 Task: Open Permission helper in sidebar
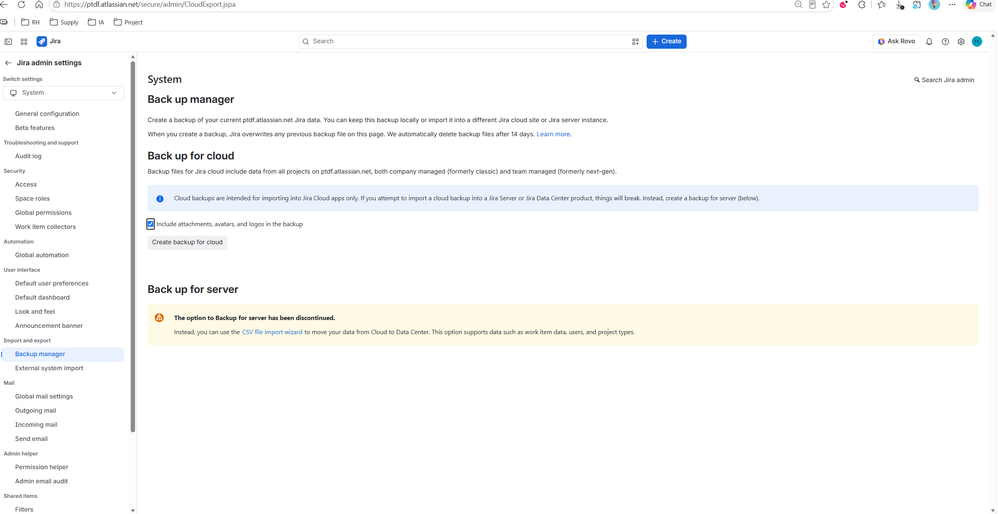[x=41, y=467]
